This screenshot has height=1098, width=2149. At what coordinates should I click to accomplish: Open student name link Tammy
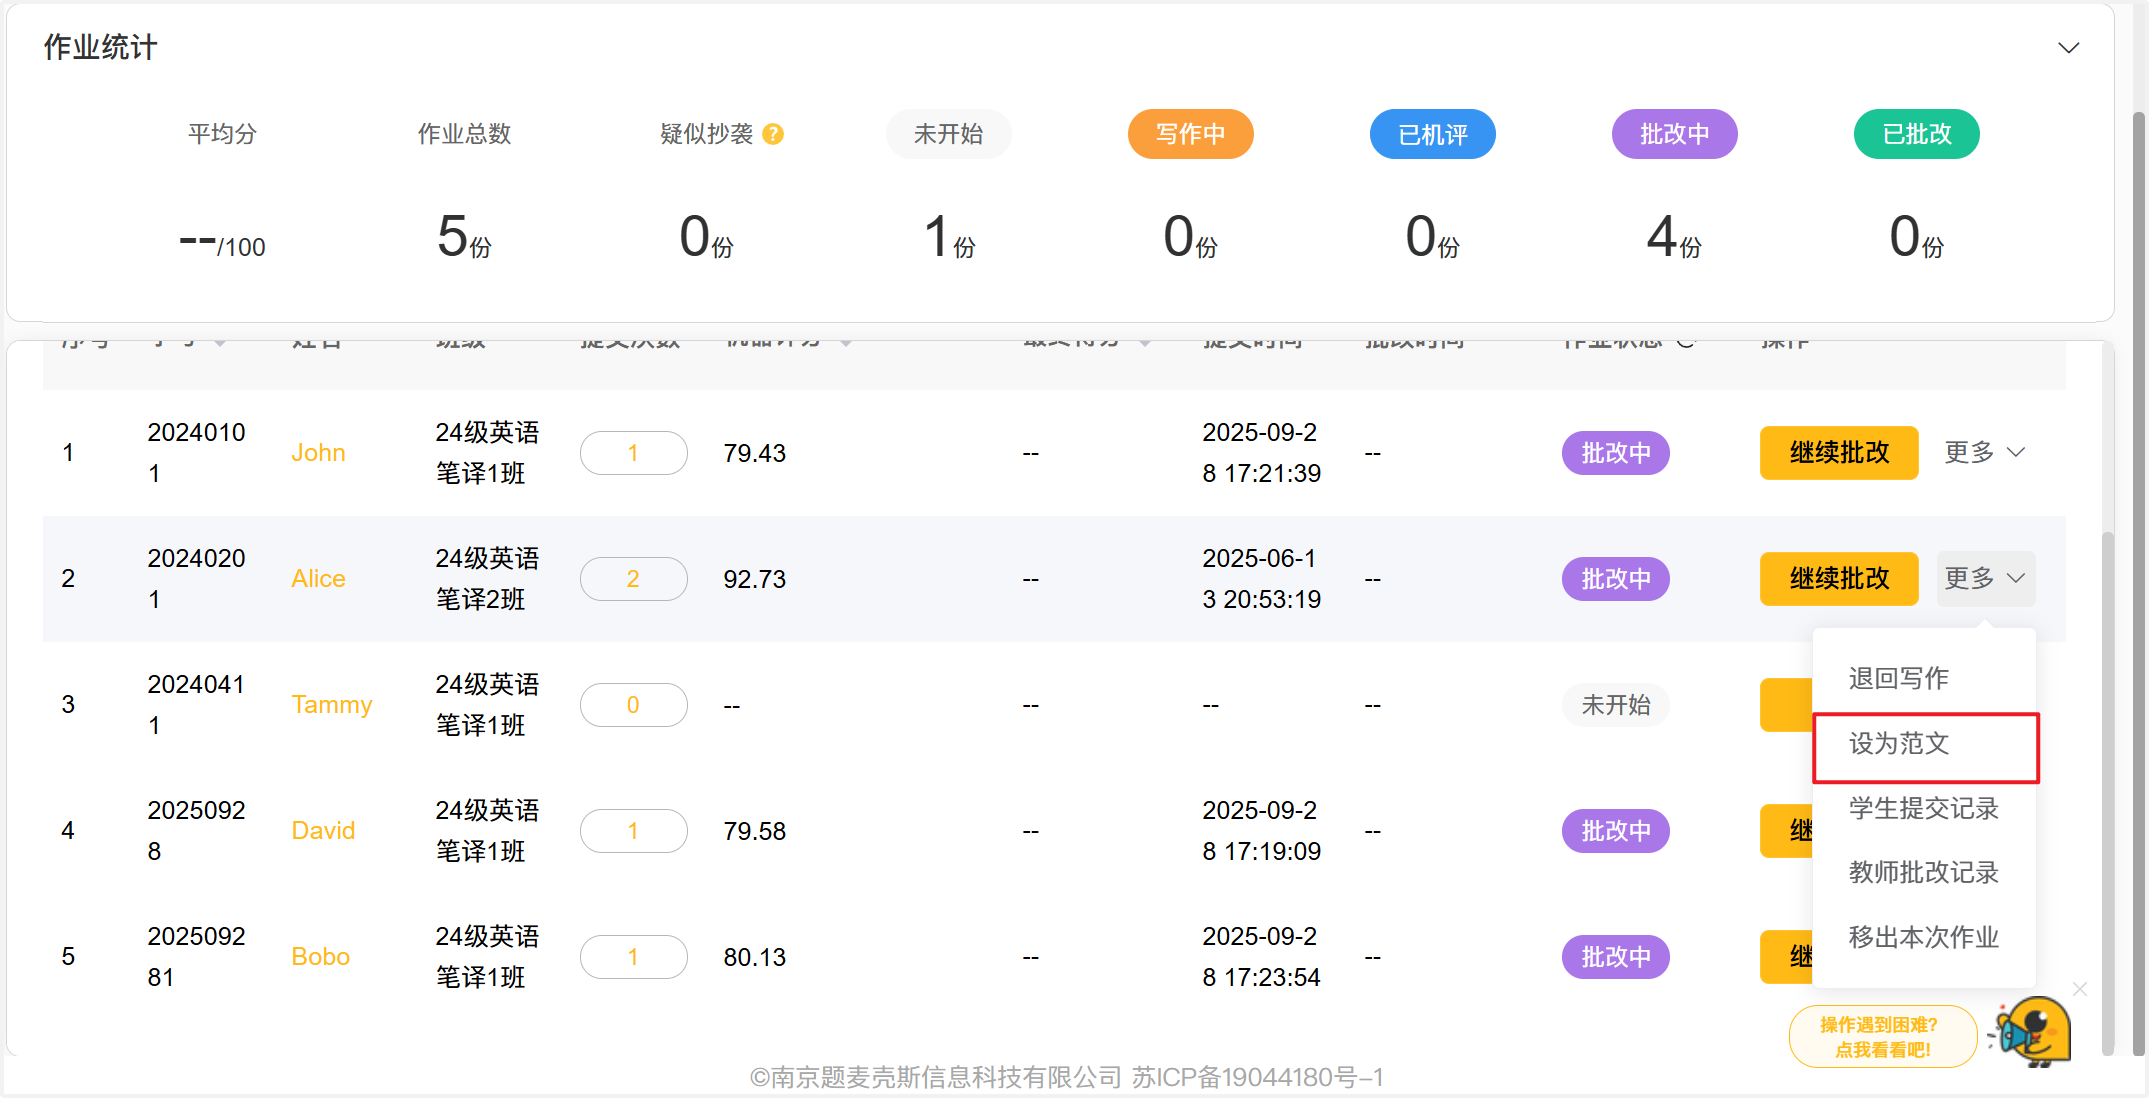point(331,705)
